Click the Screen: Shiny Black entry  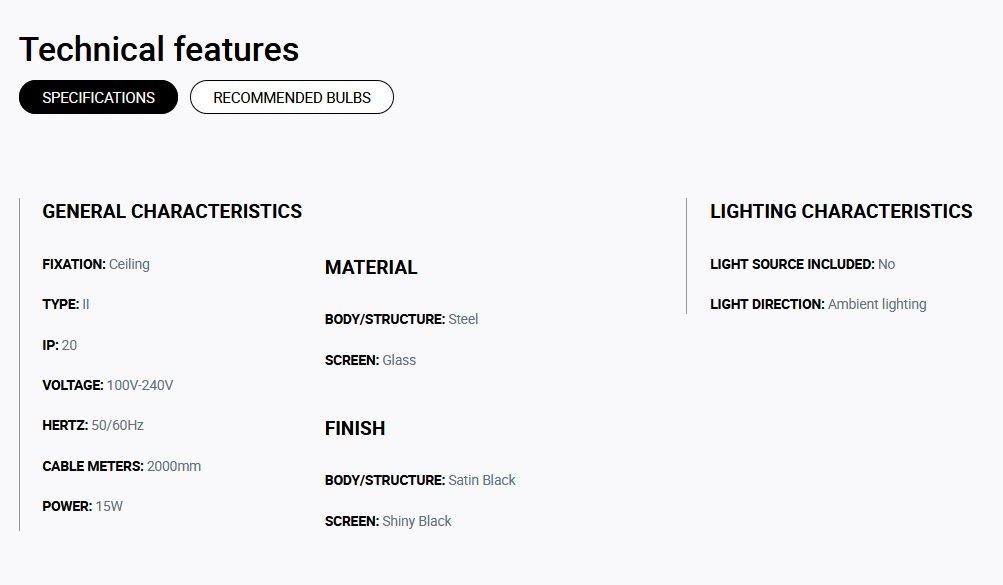[388, 521]
